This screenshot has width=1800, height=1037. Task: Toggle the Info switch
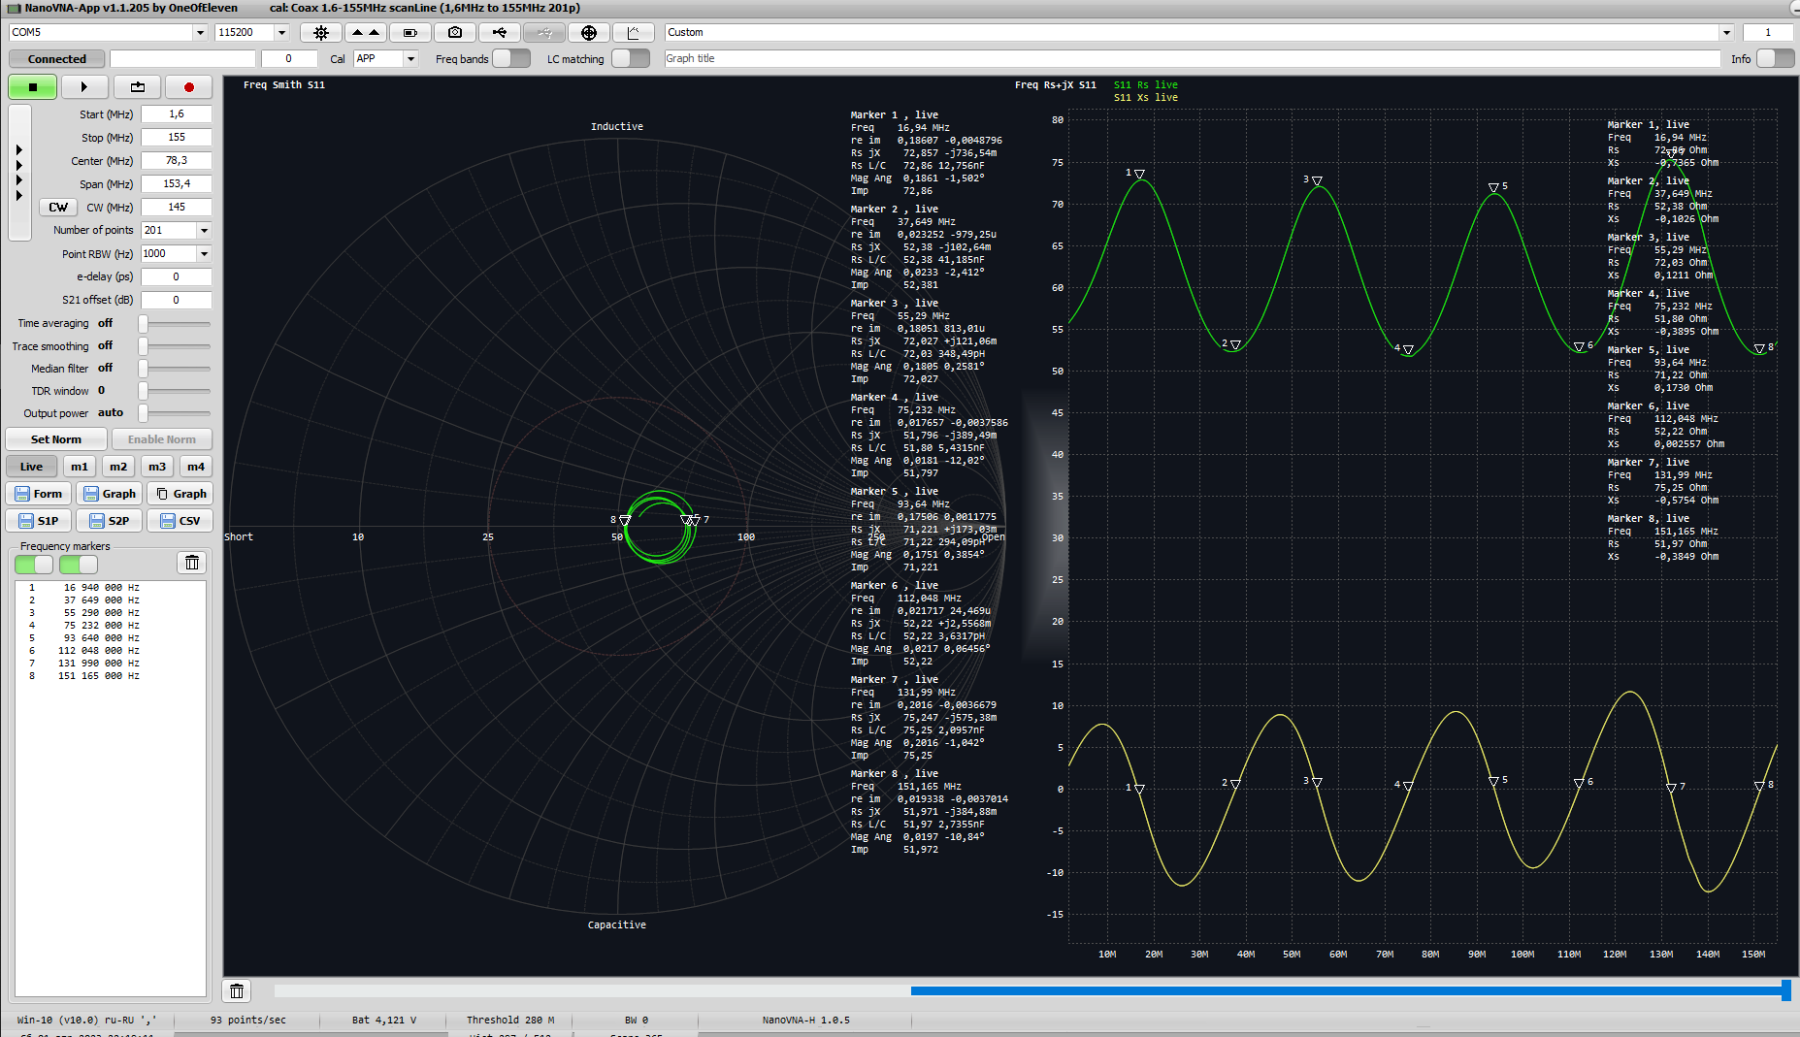[x=1774, y=58]
